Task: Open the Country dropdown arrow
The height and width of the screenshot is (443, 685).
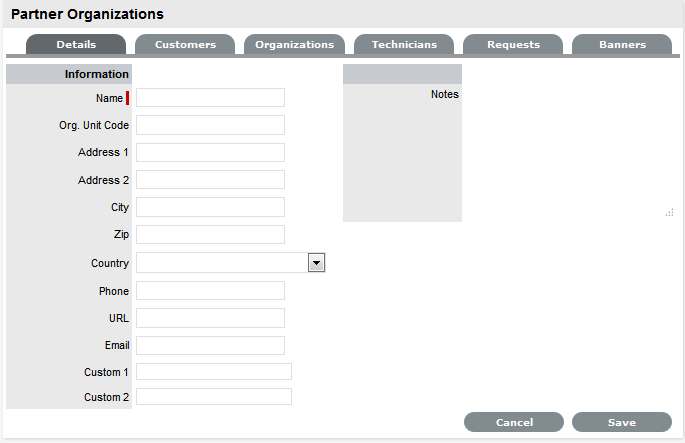Action: coord(317,262)
